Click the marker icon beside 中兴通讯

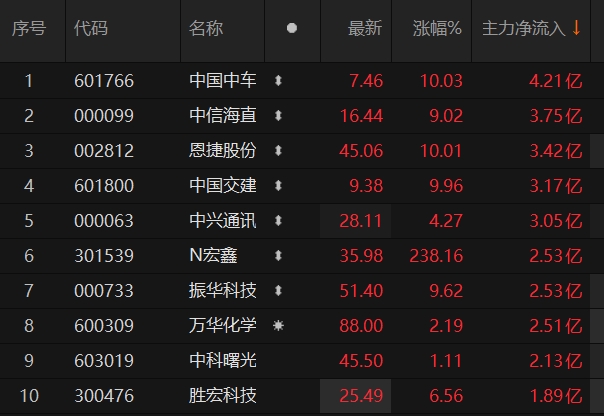click(x=279, y=221)
